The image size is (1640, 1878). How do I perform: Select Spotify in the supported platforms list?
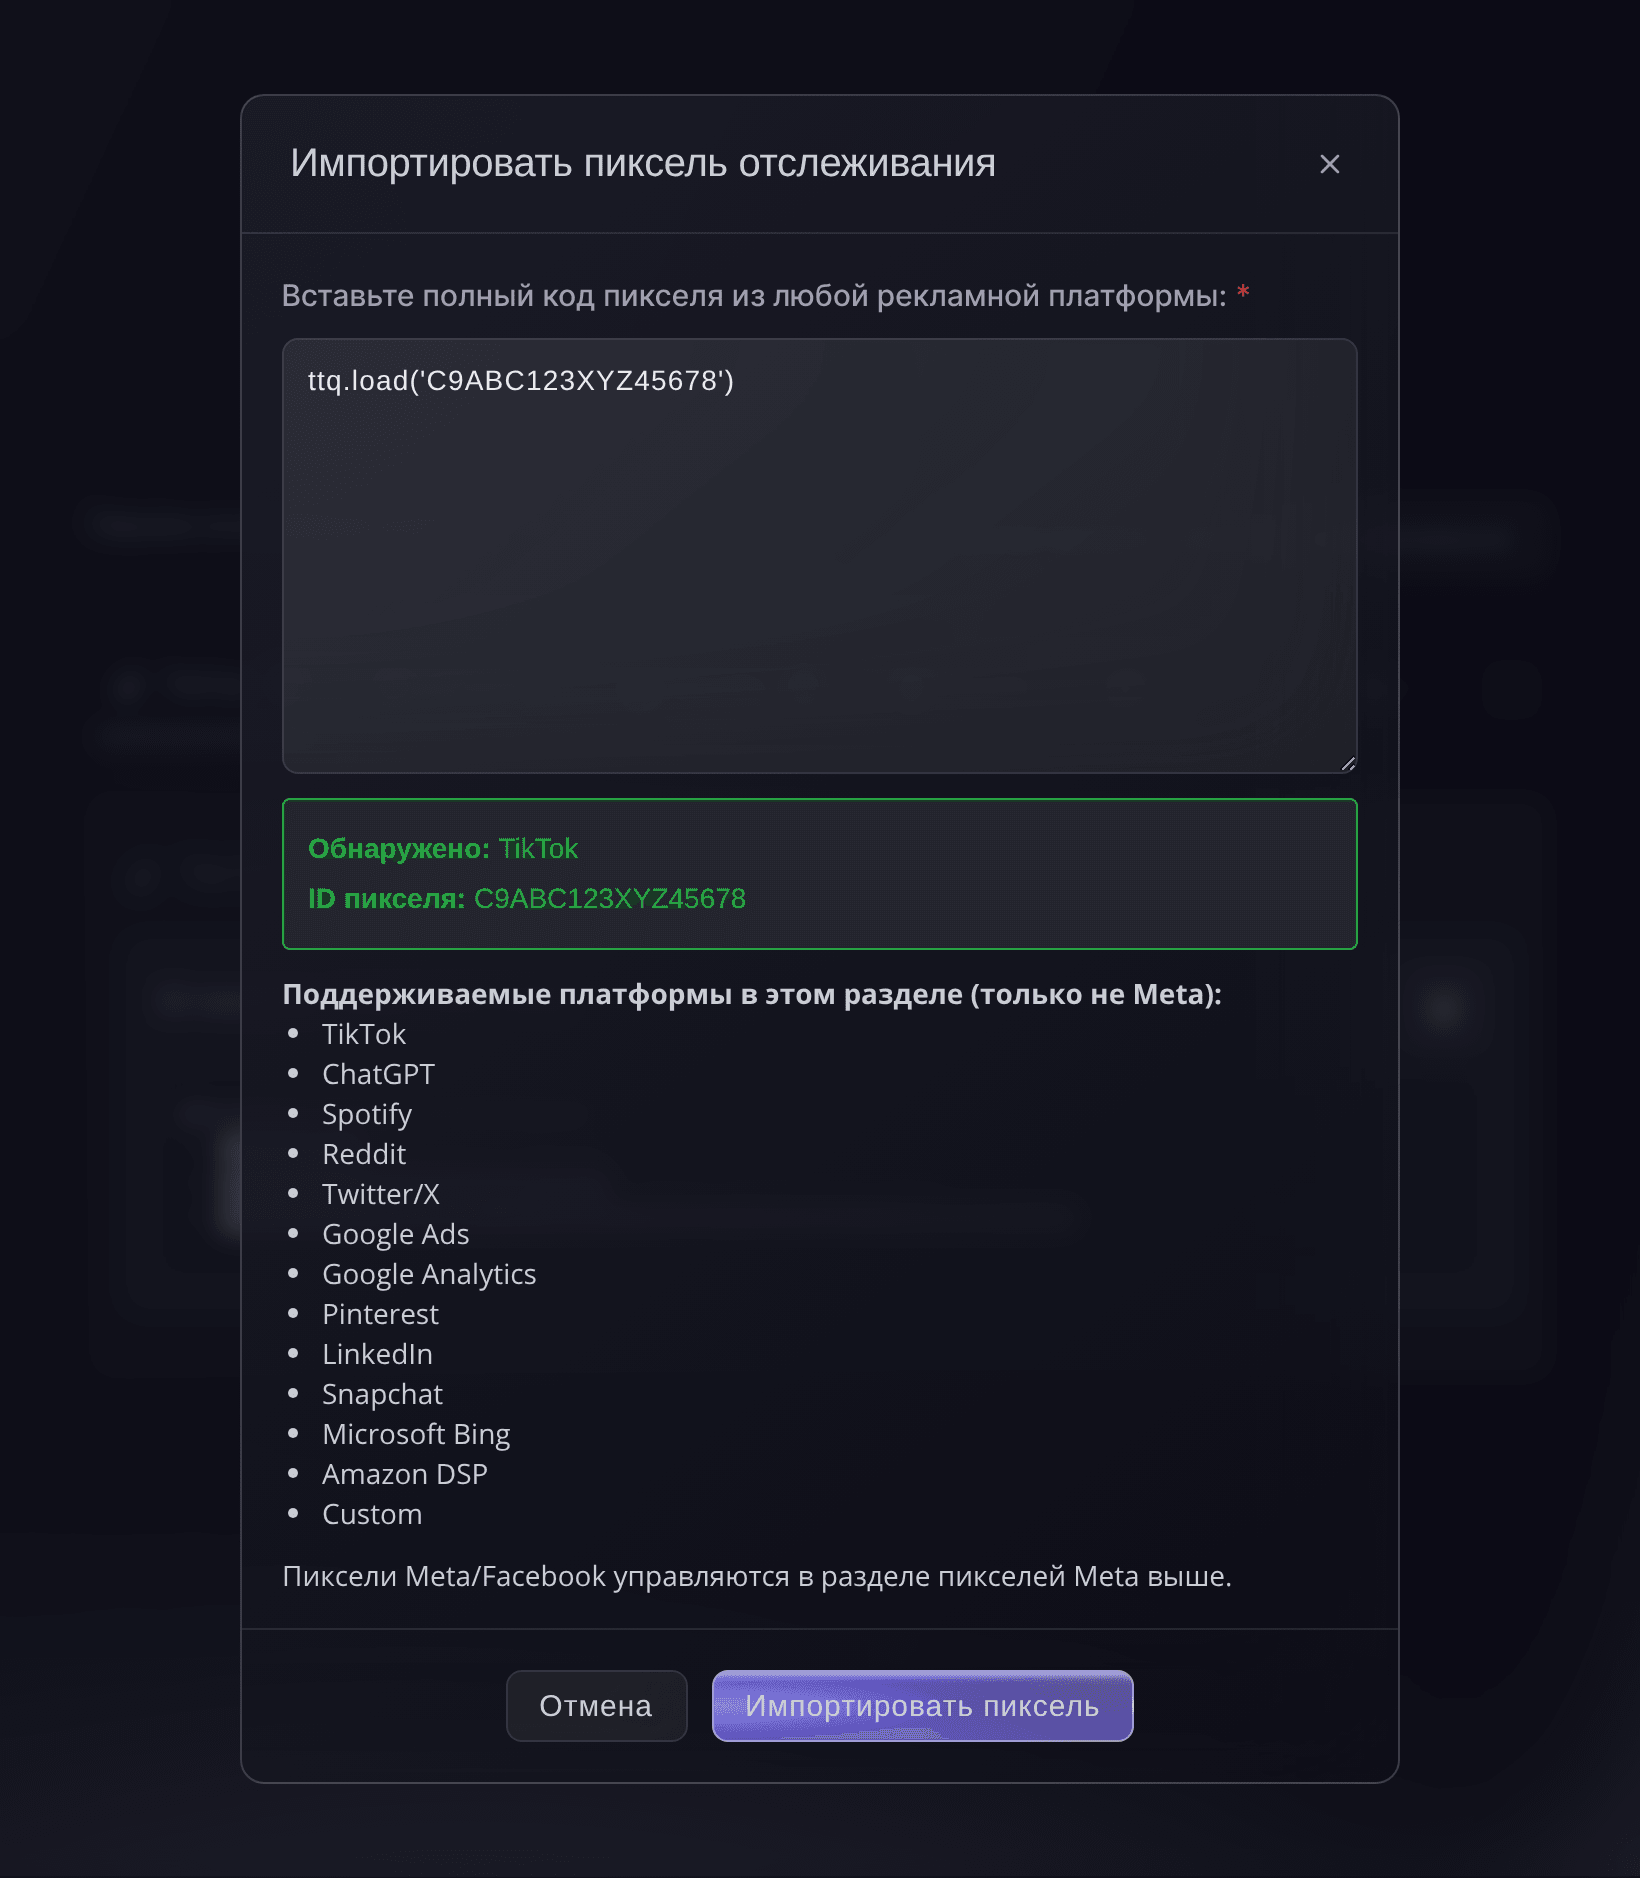367,1114
